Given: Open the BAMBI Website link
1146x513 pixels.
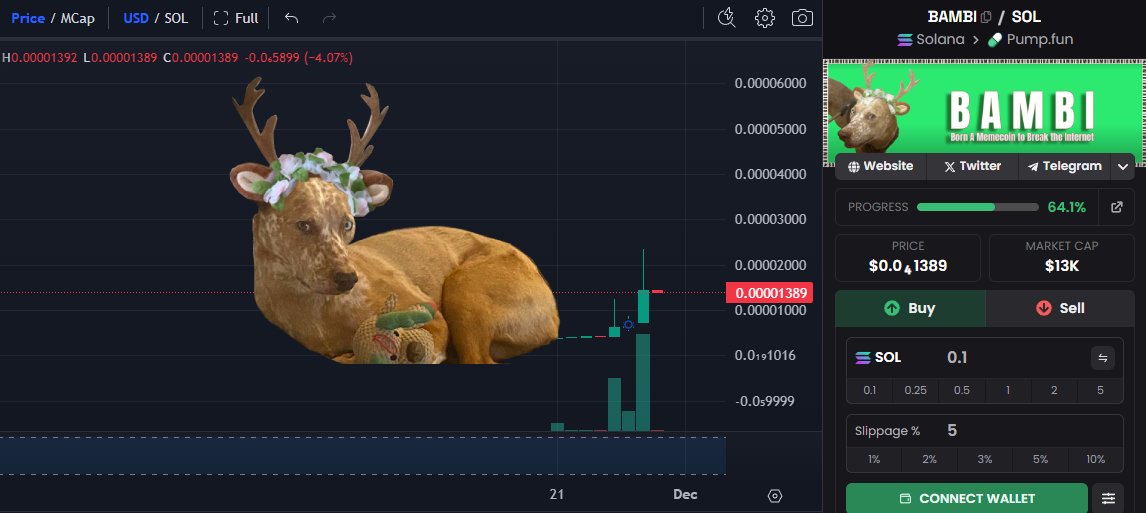Looking at the screenshot, I should click(x=881, y=166).
